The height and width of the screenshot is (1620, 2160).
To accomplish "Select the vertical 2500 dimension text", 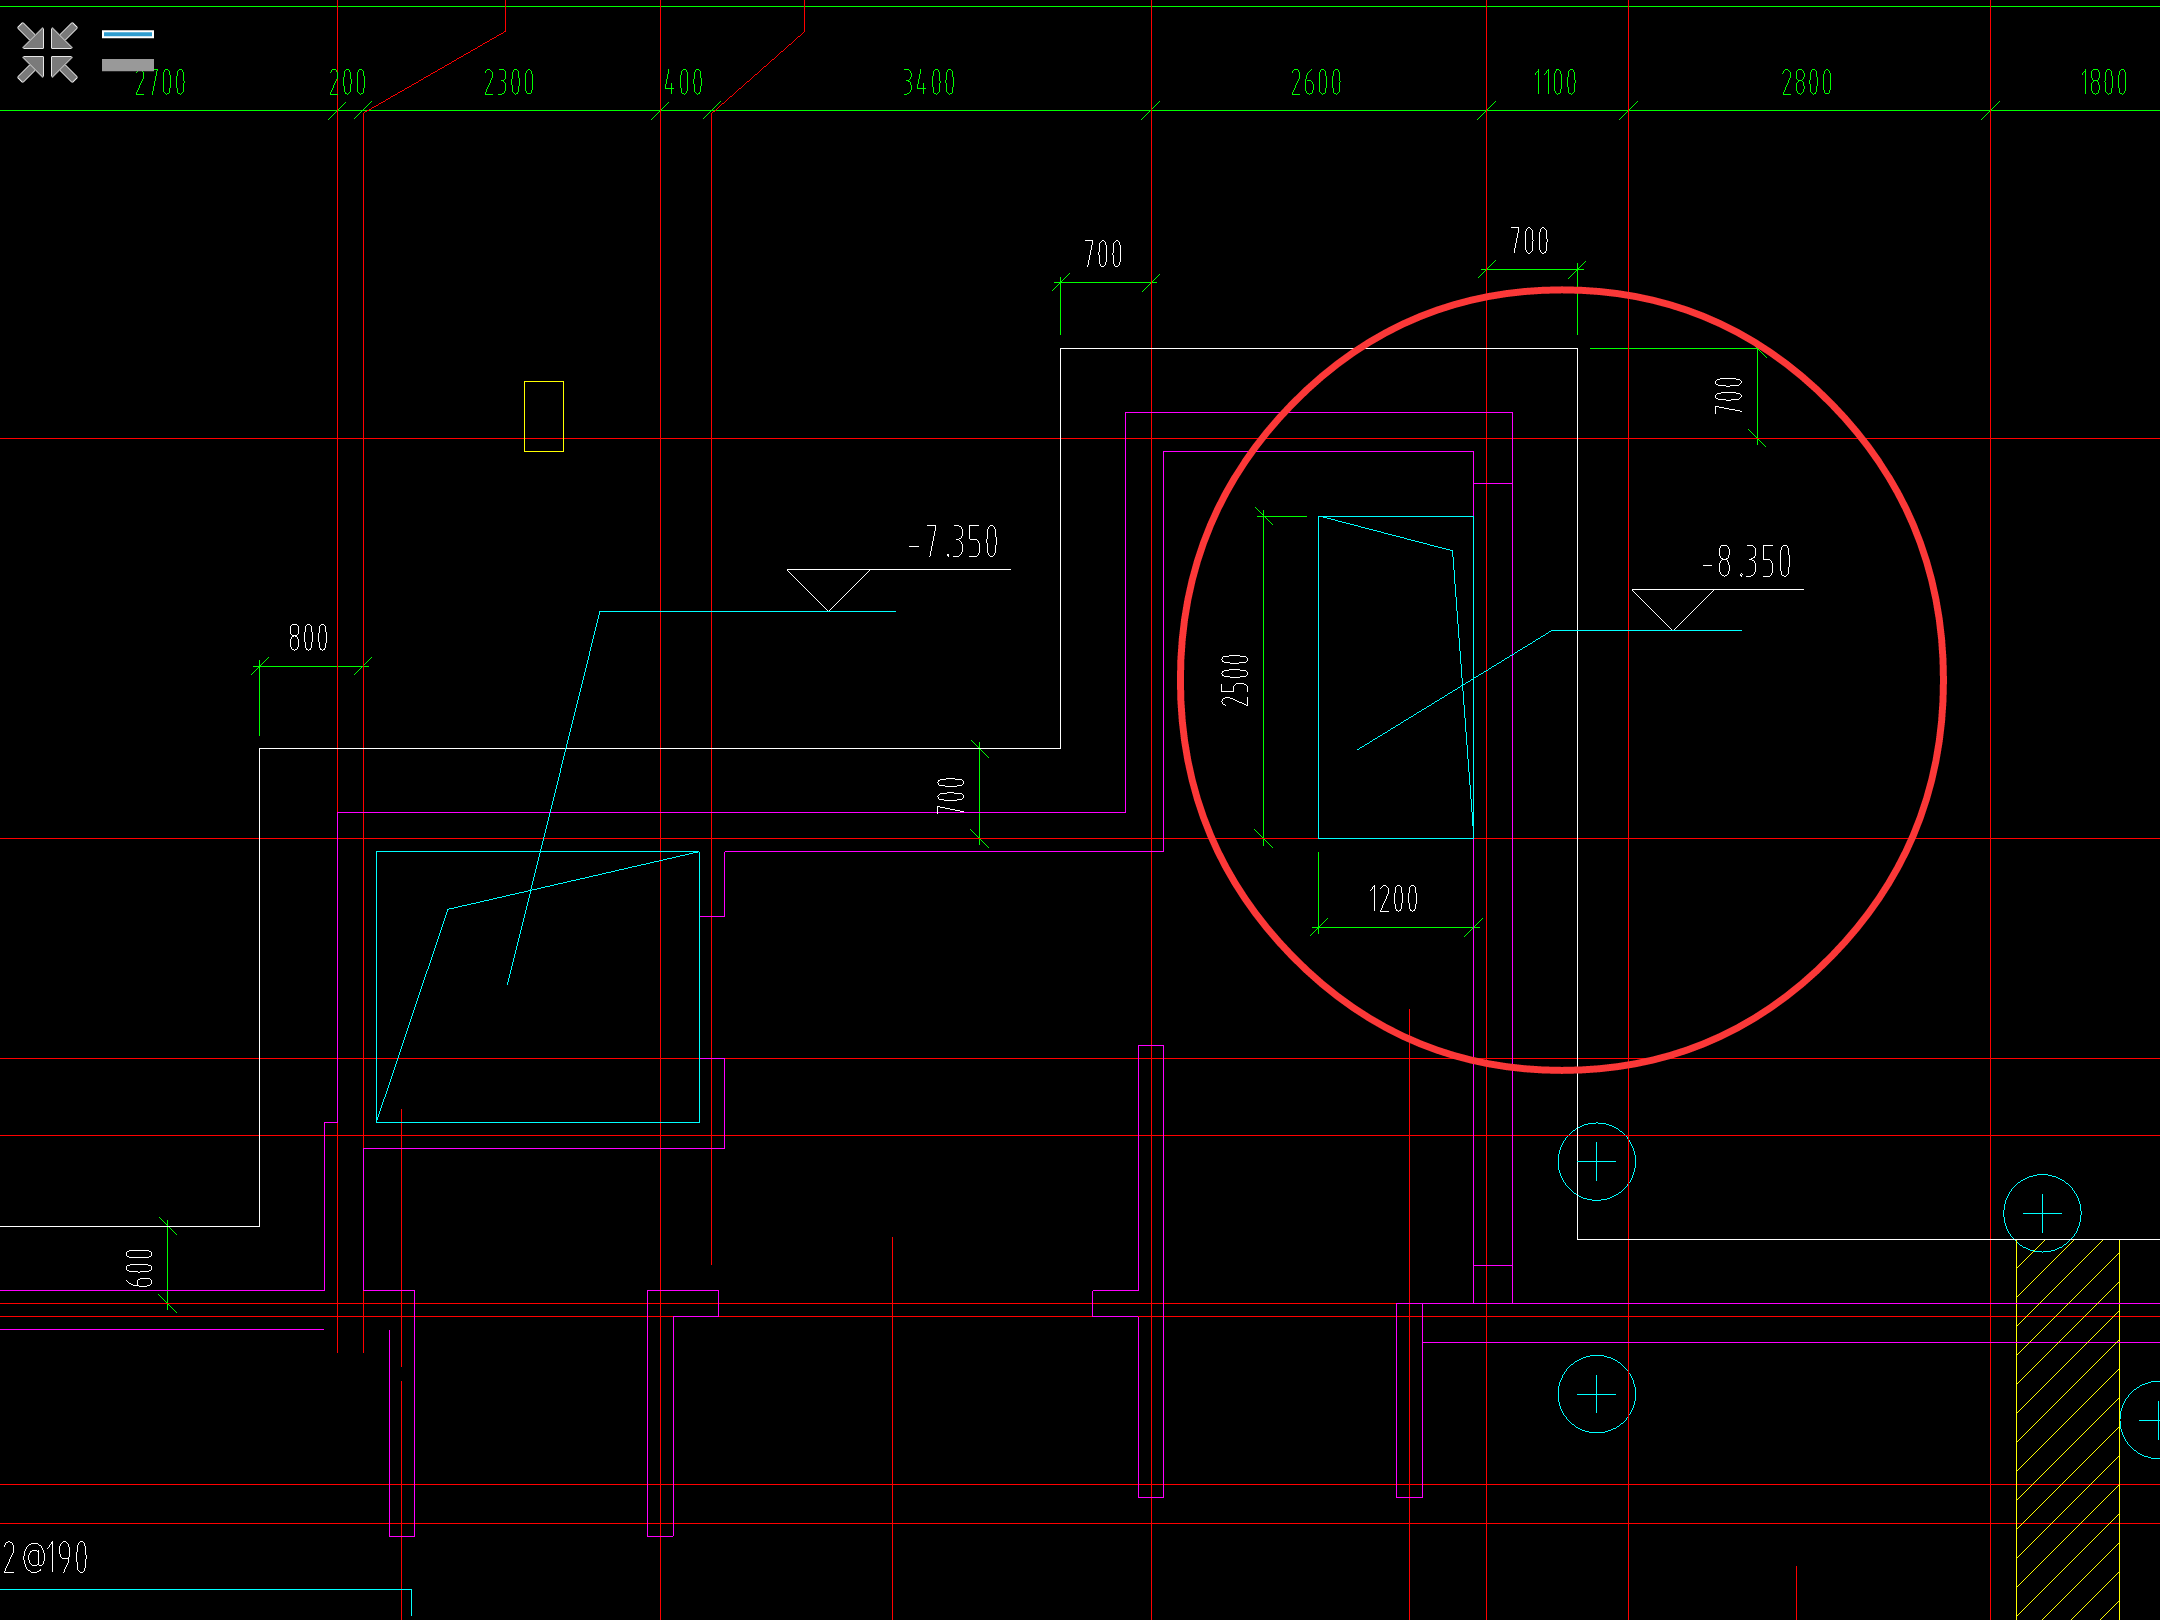I will pos(1235,680).
